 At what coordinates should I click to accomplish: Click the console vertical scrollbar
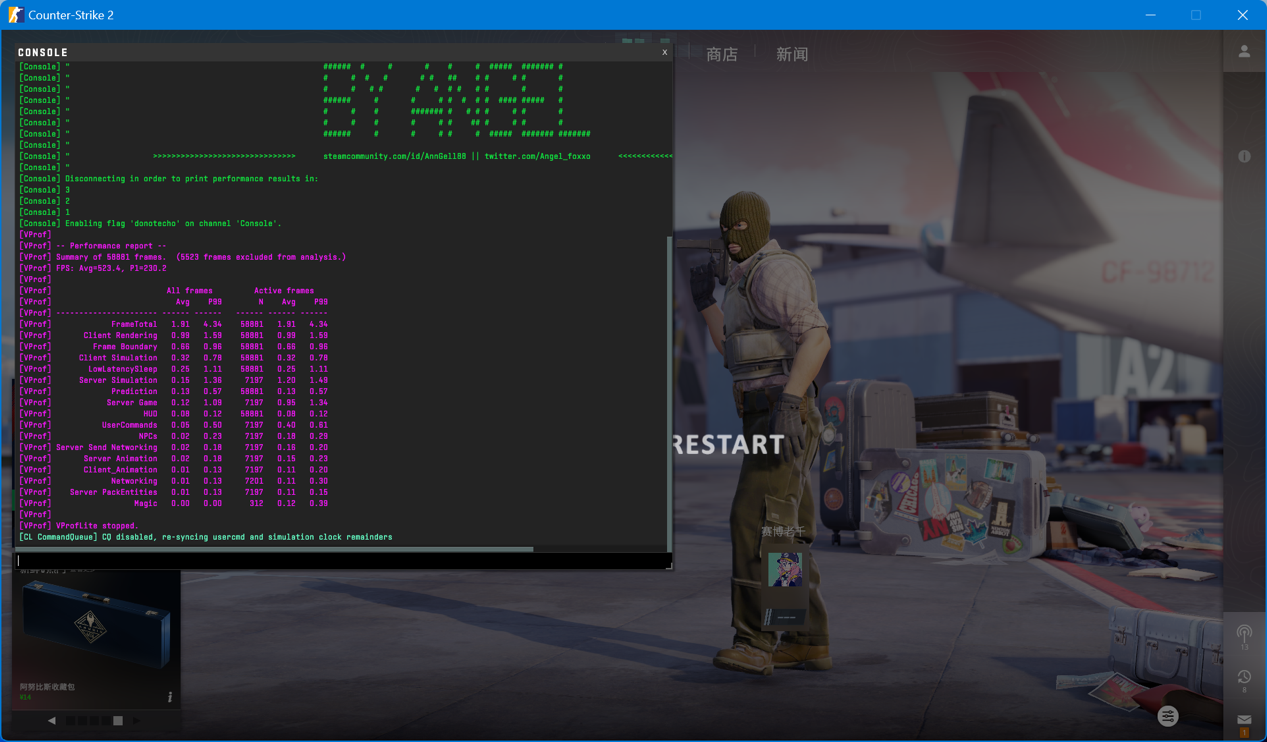(669, 390)
